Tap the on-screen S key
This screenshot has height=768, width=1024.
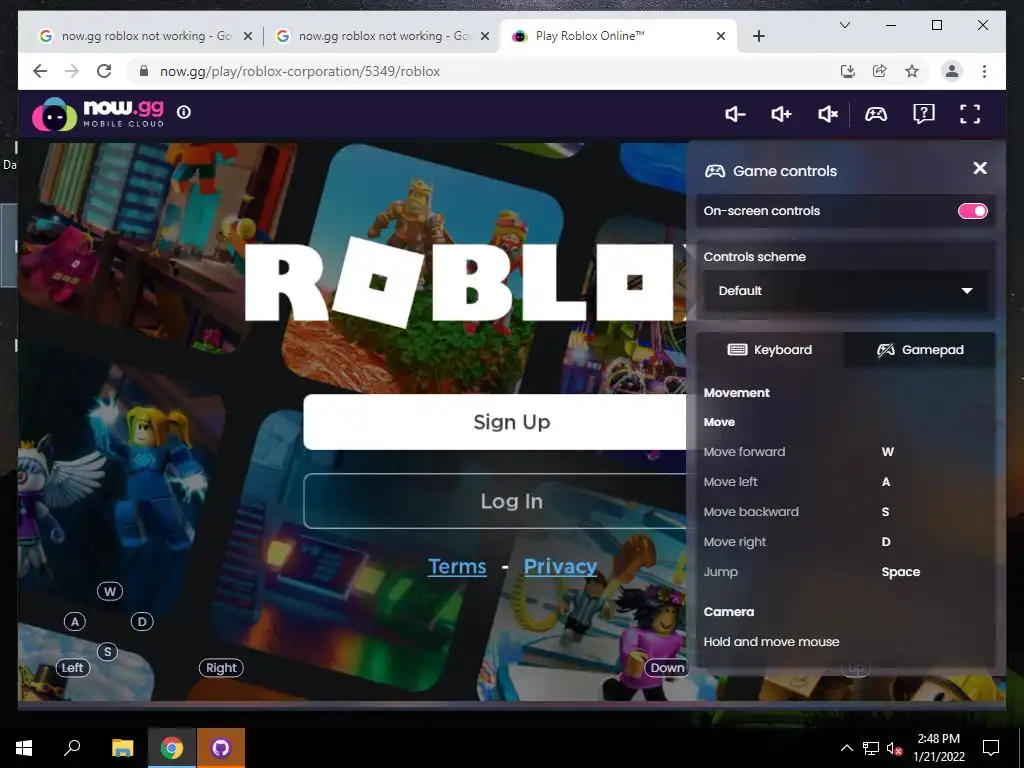108,652
